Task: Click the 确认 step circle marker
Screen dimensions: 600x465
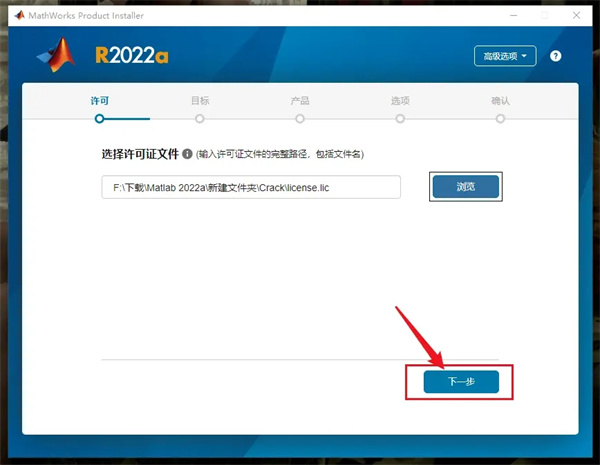Action: pyautogui.click(x=500, y=119)
